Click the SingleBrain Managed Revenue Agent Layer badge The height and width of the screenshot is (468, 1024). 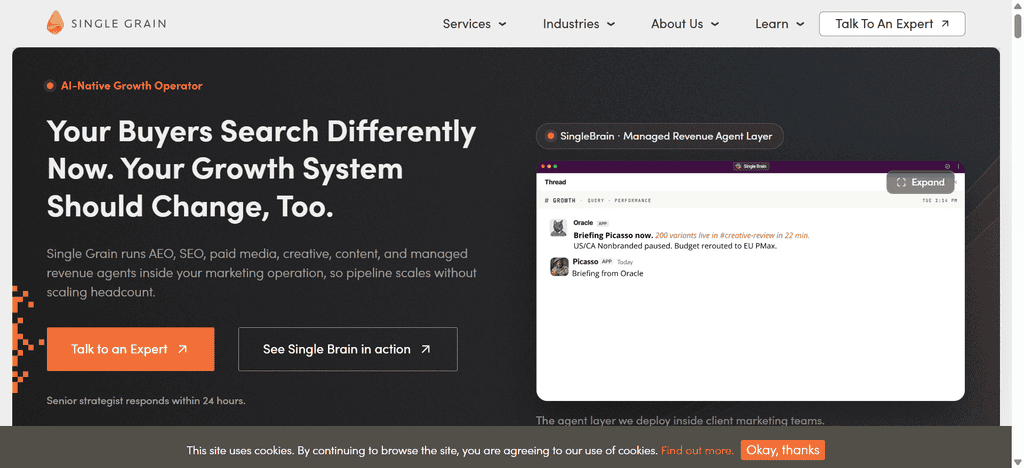click(660, 136)
